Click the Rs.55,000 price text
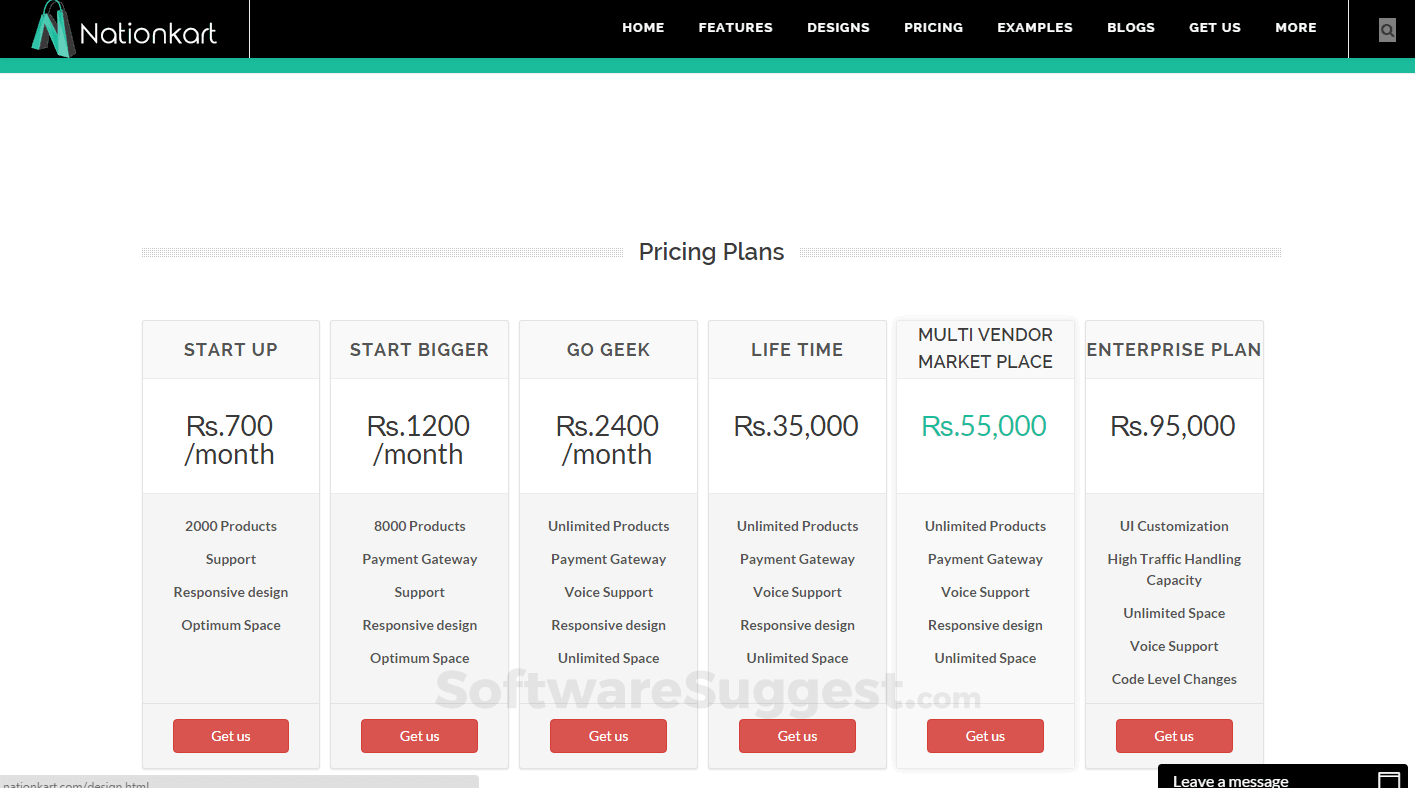 (984, 426)
